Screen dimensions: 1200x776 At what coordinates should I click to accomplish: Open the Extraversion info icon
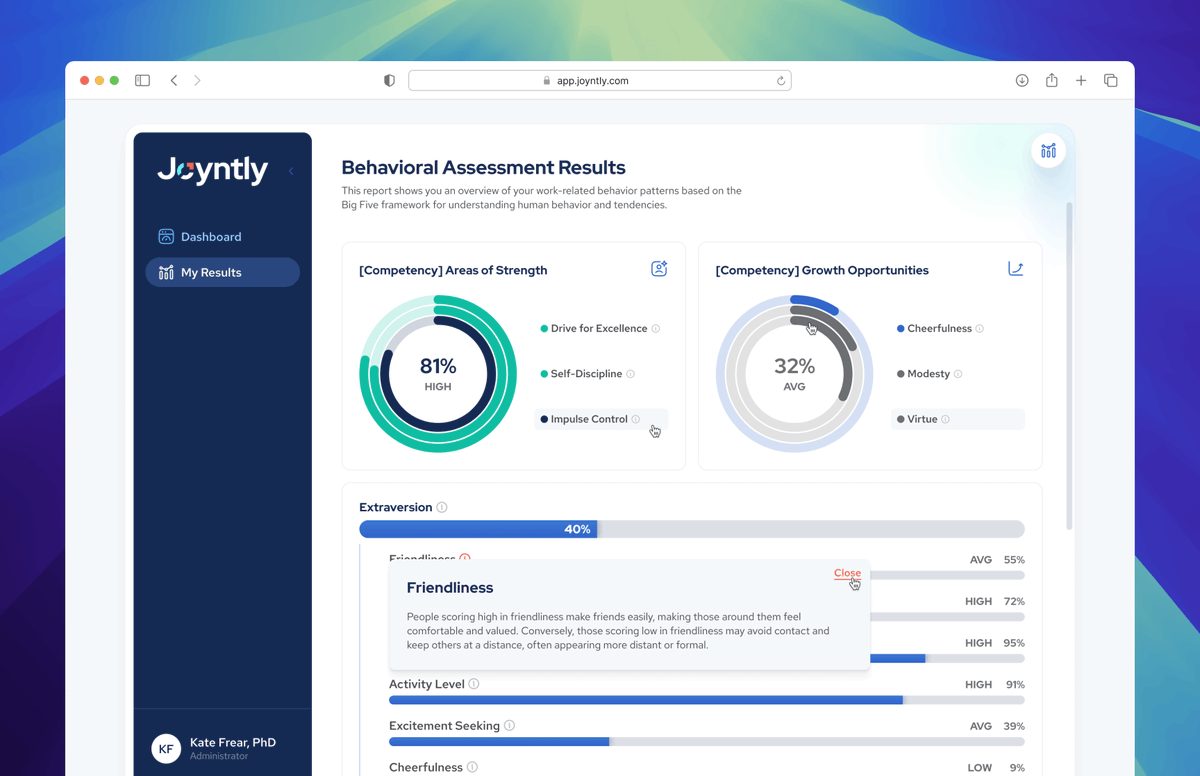[442, 508]
